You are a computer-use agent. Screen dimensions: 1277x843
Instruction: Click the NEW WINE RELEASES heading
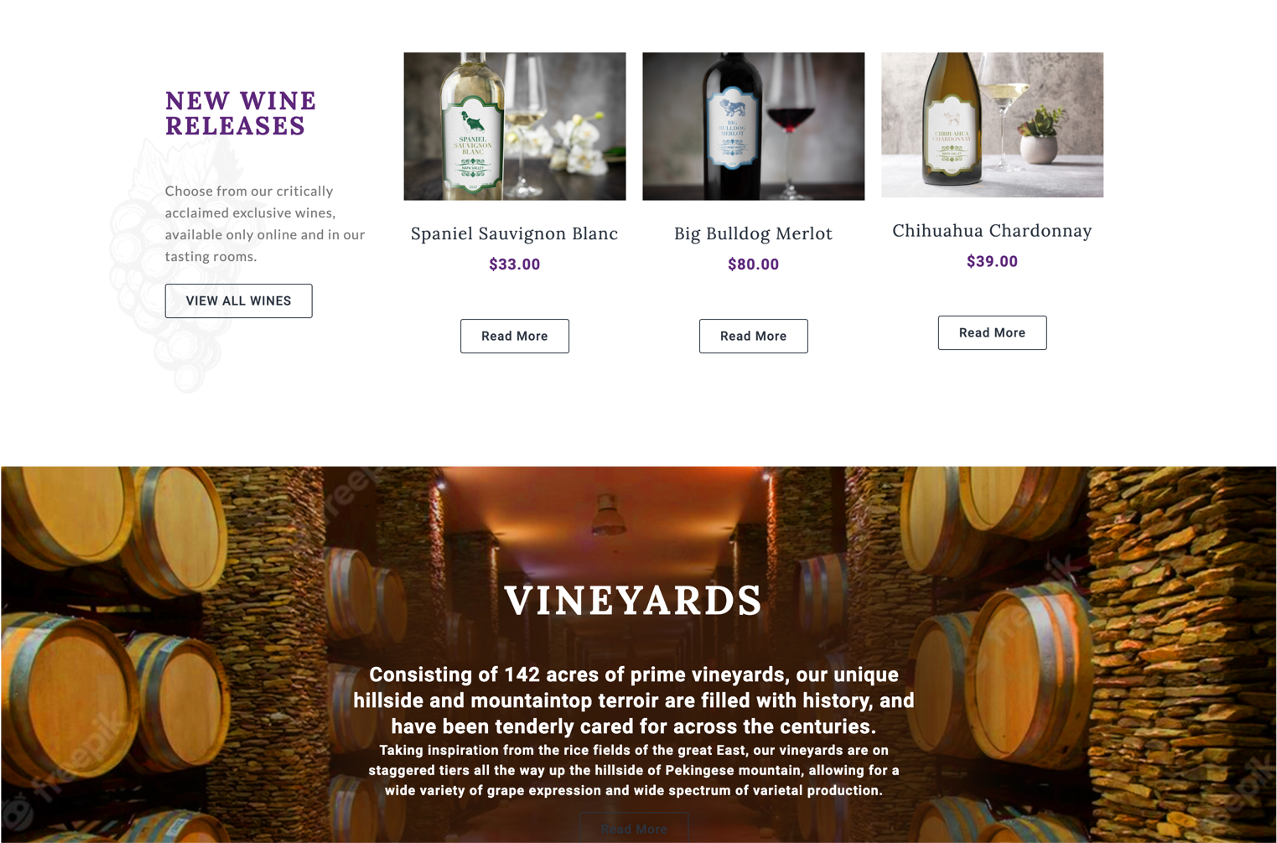click(241, 113)
